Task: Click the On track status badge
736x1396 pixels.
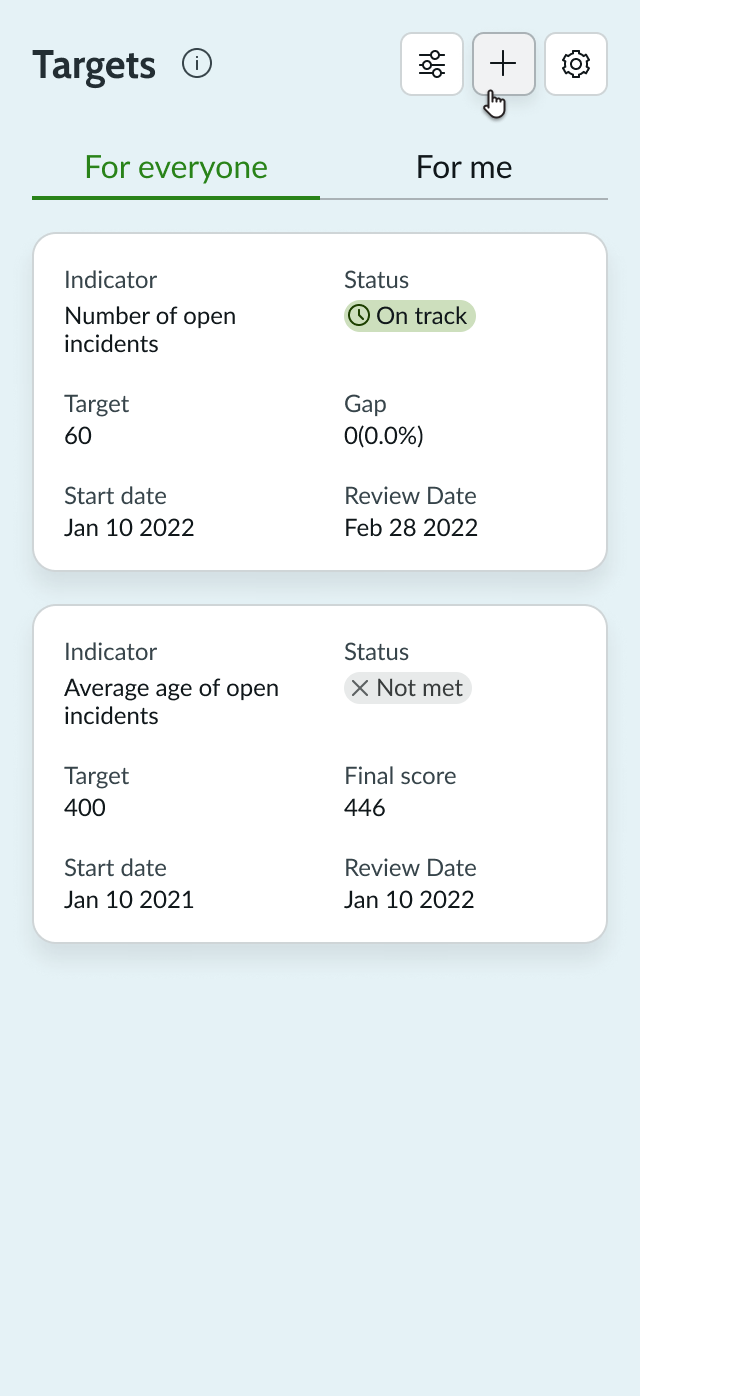Action: coord(409,315)
